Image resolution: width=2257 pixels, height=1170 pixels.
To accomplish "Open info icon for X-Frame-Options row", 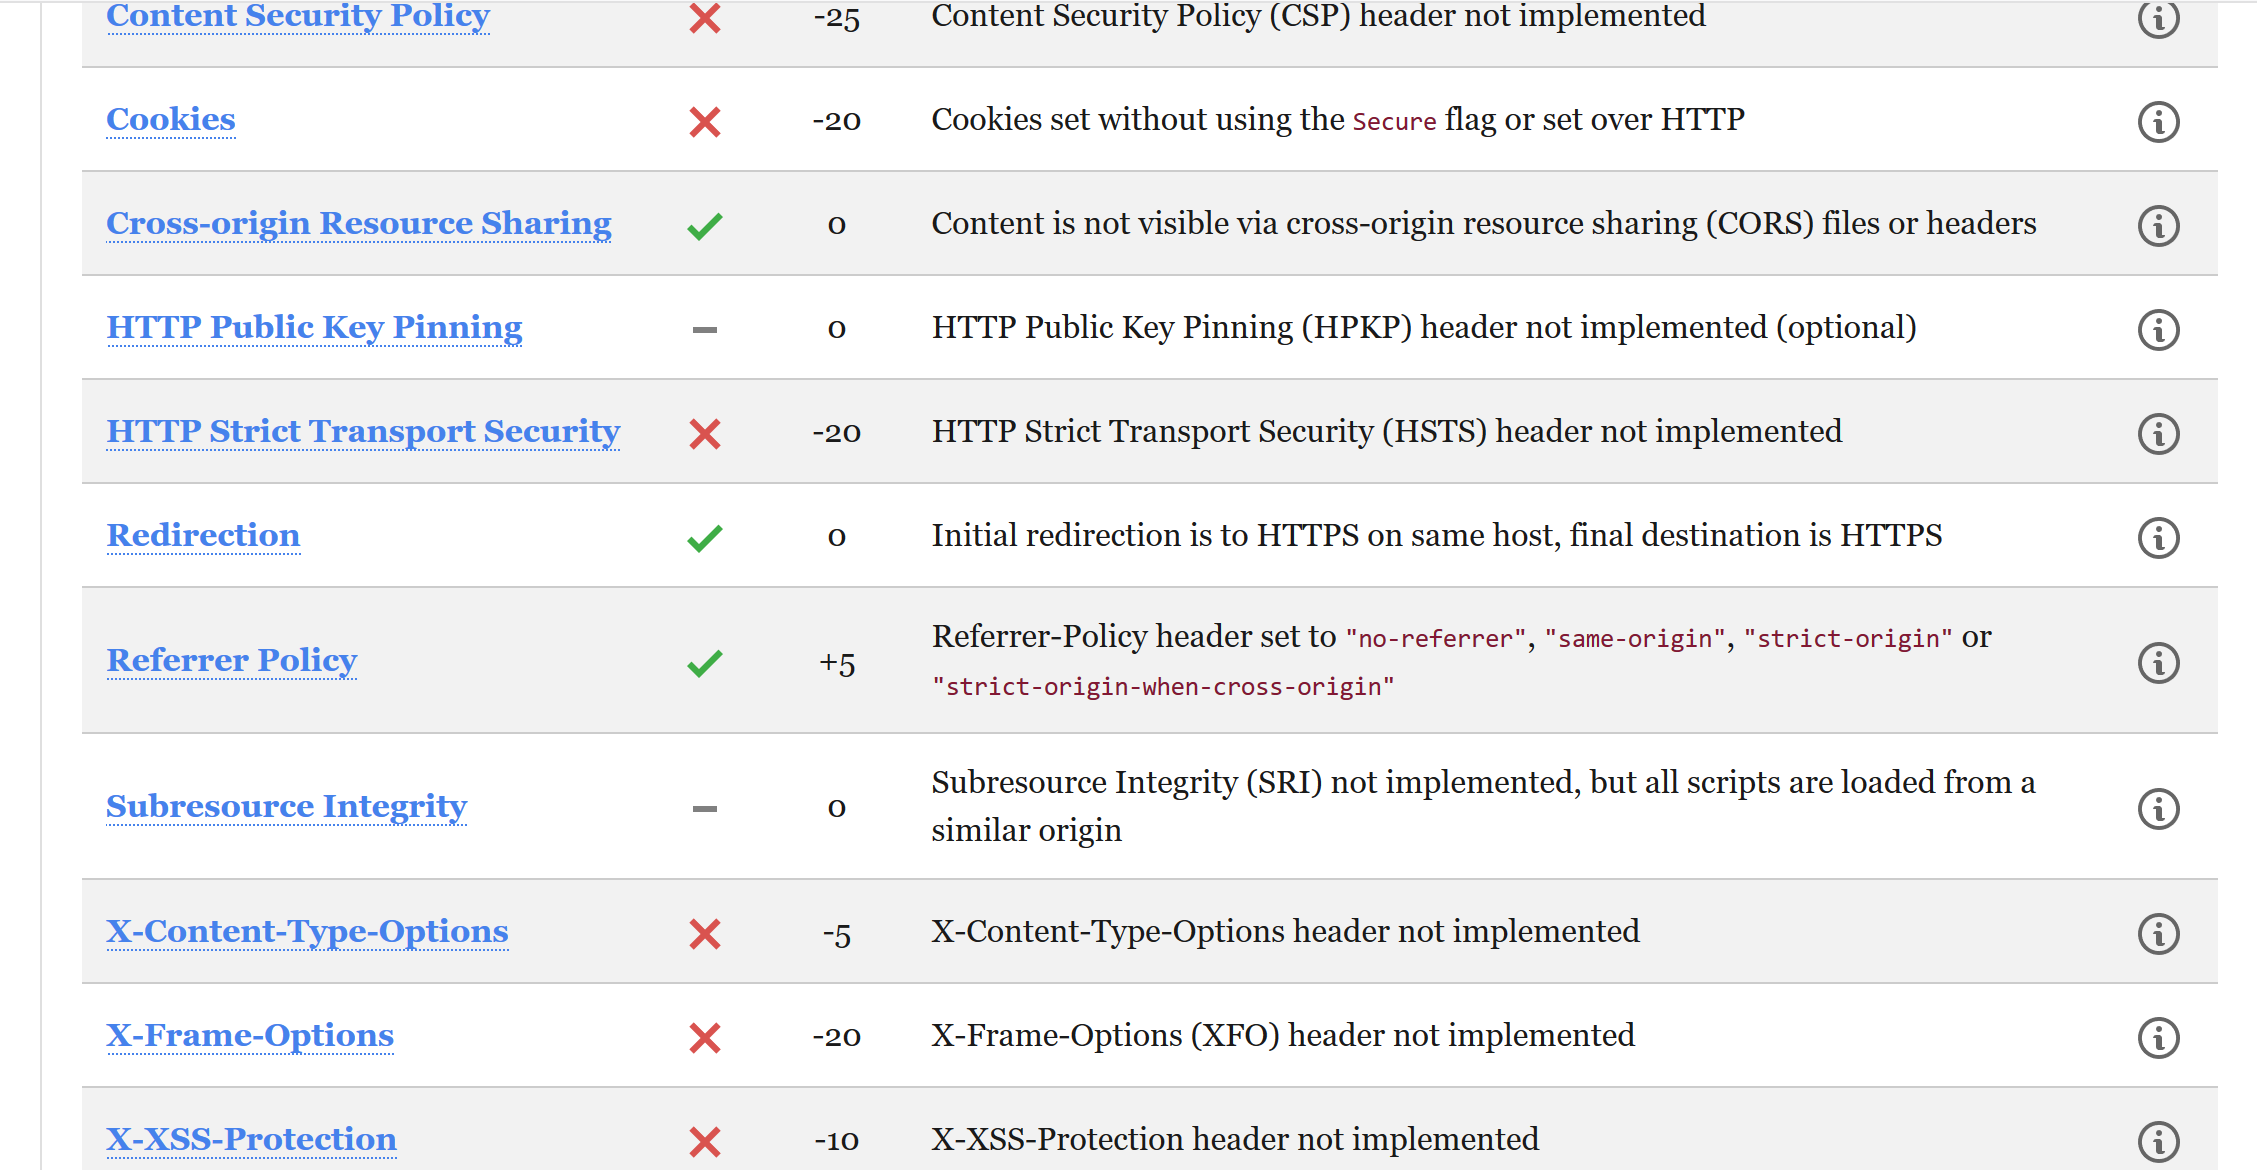I will [x=2158, y=1038].
